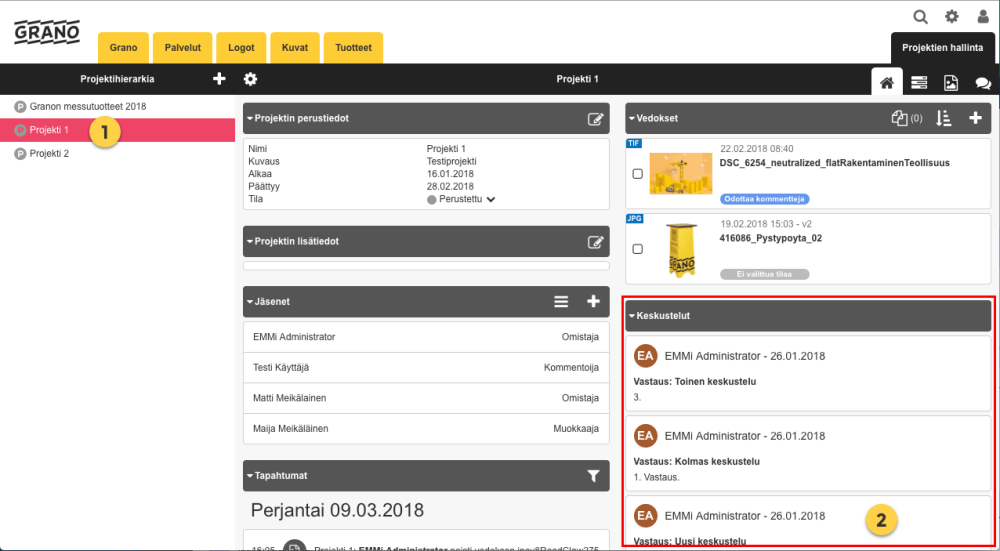Select the Projektien hallinta tab
The image size is (1000, 551).
click(x=943, y=48)
